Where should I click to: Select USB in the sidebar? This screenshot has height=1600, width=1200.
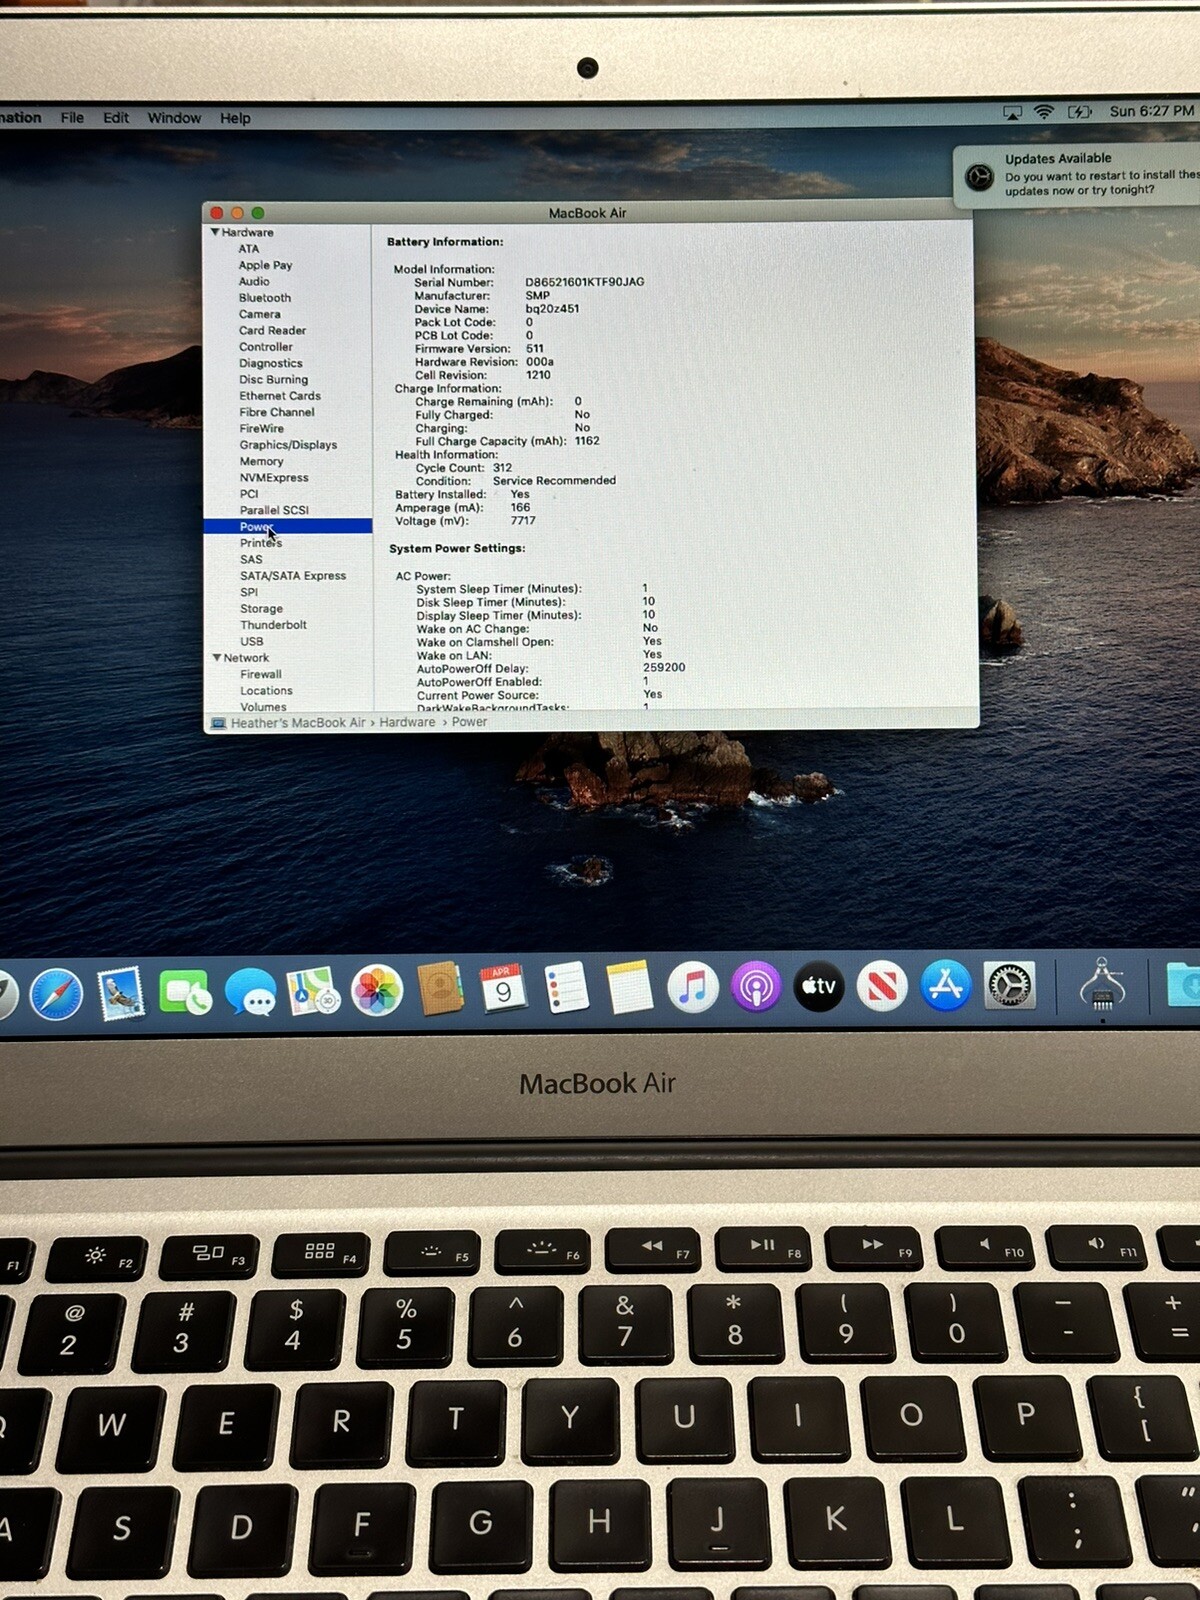[252, 642]
